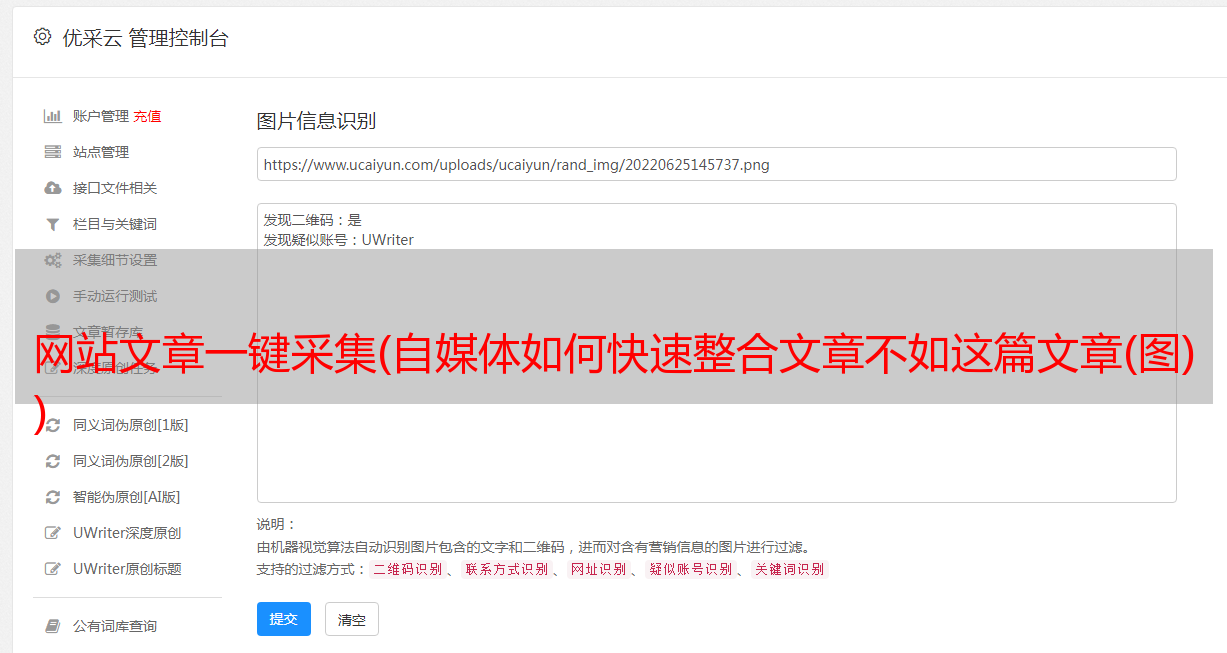Screen dimensions: 1227x653
Task: Open UWriter深度原创 menu item
Action: pyautogui.click(x=127, y=533)
